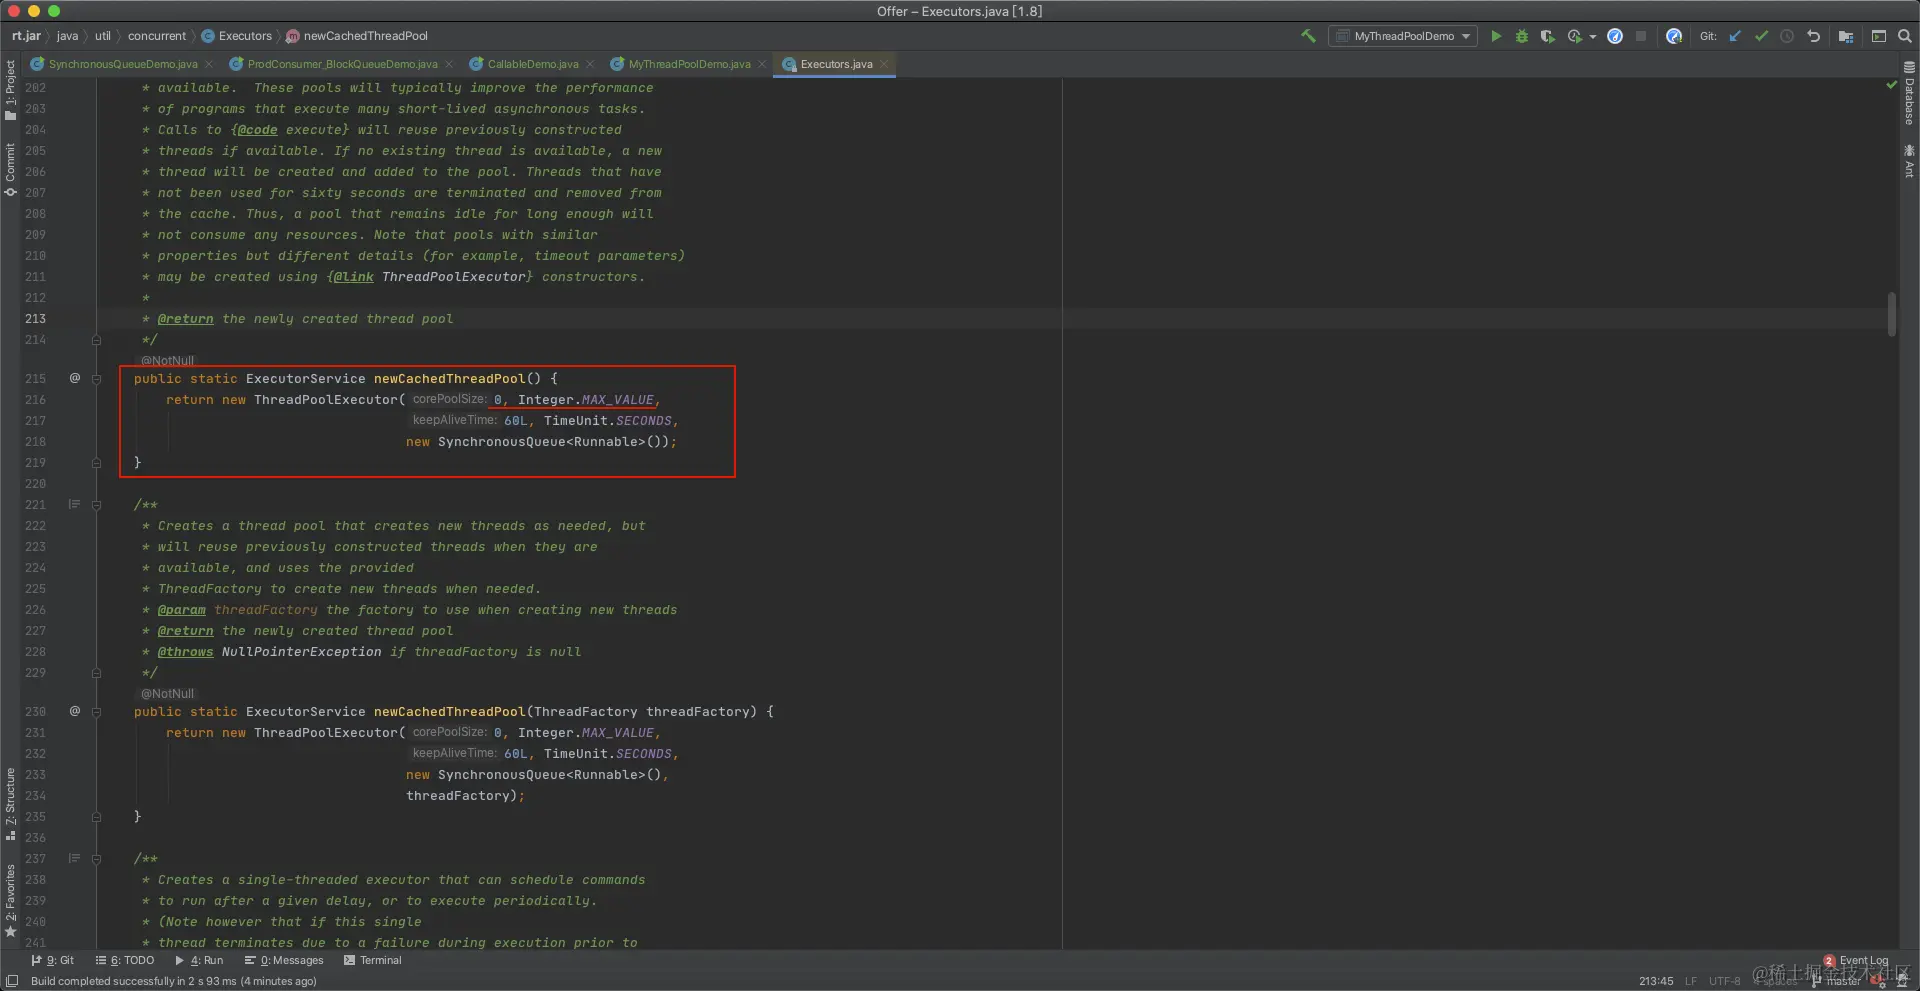Click the rt.jar breadcrumb

pyautogui.click(x=27, y=36)
